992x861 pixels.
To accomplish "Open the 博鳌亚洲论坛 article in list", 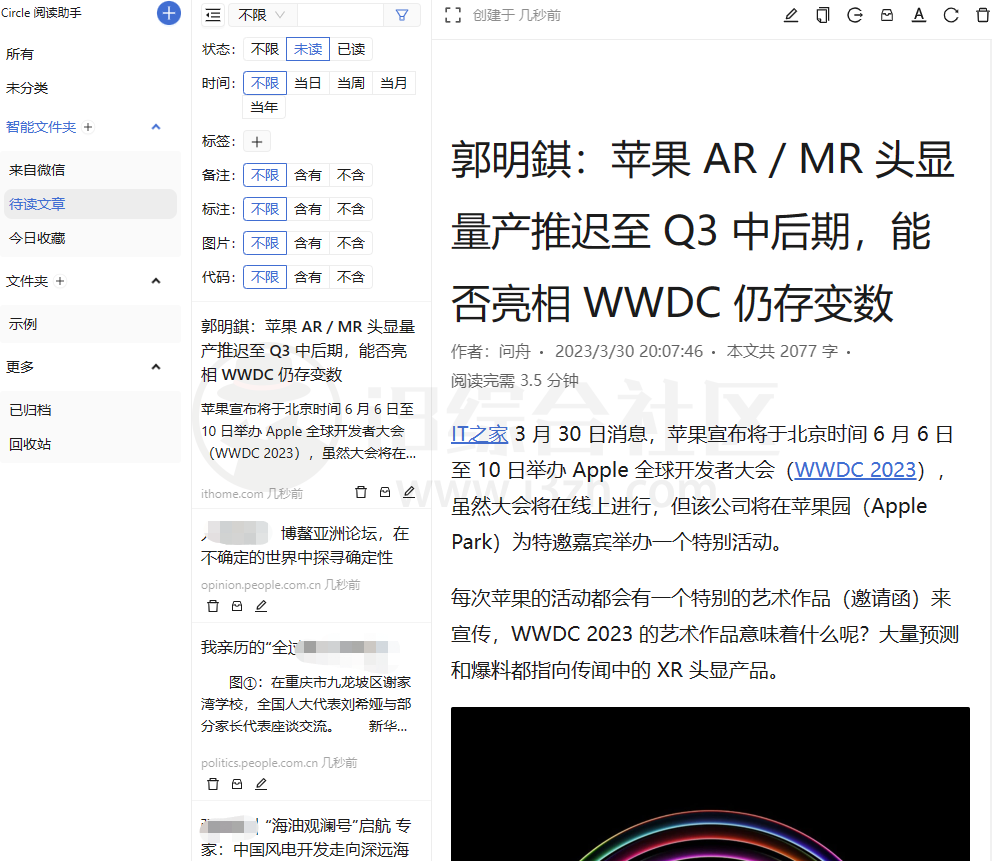I will pyautogui.click(x=306, y=545).
